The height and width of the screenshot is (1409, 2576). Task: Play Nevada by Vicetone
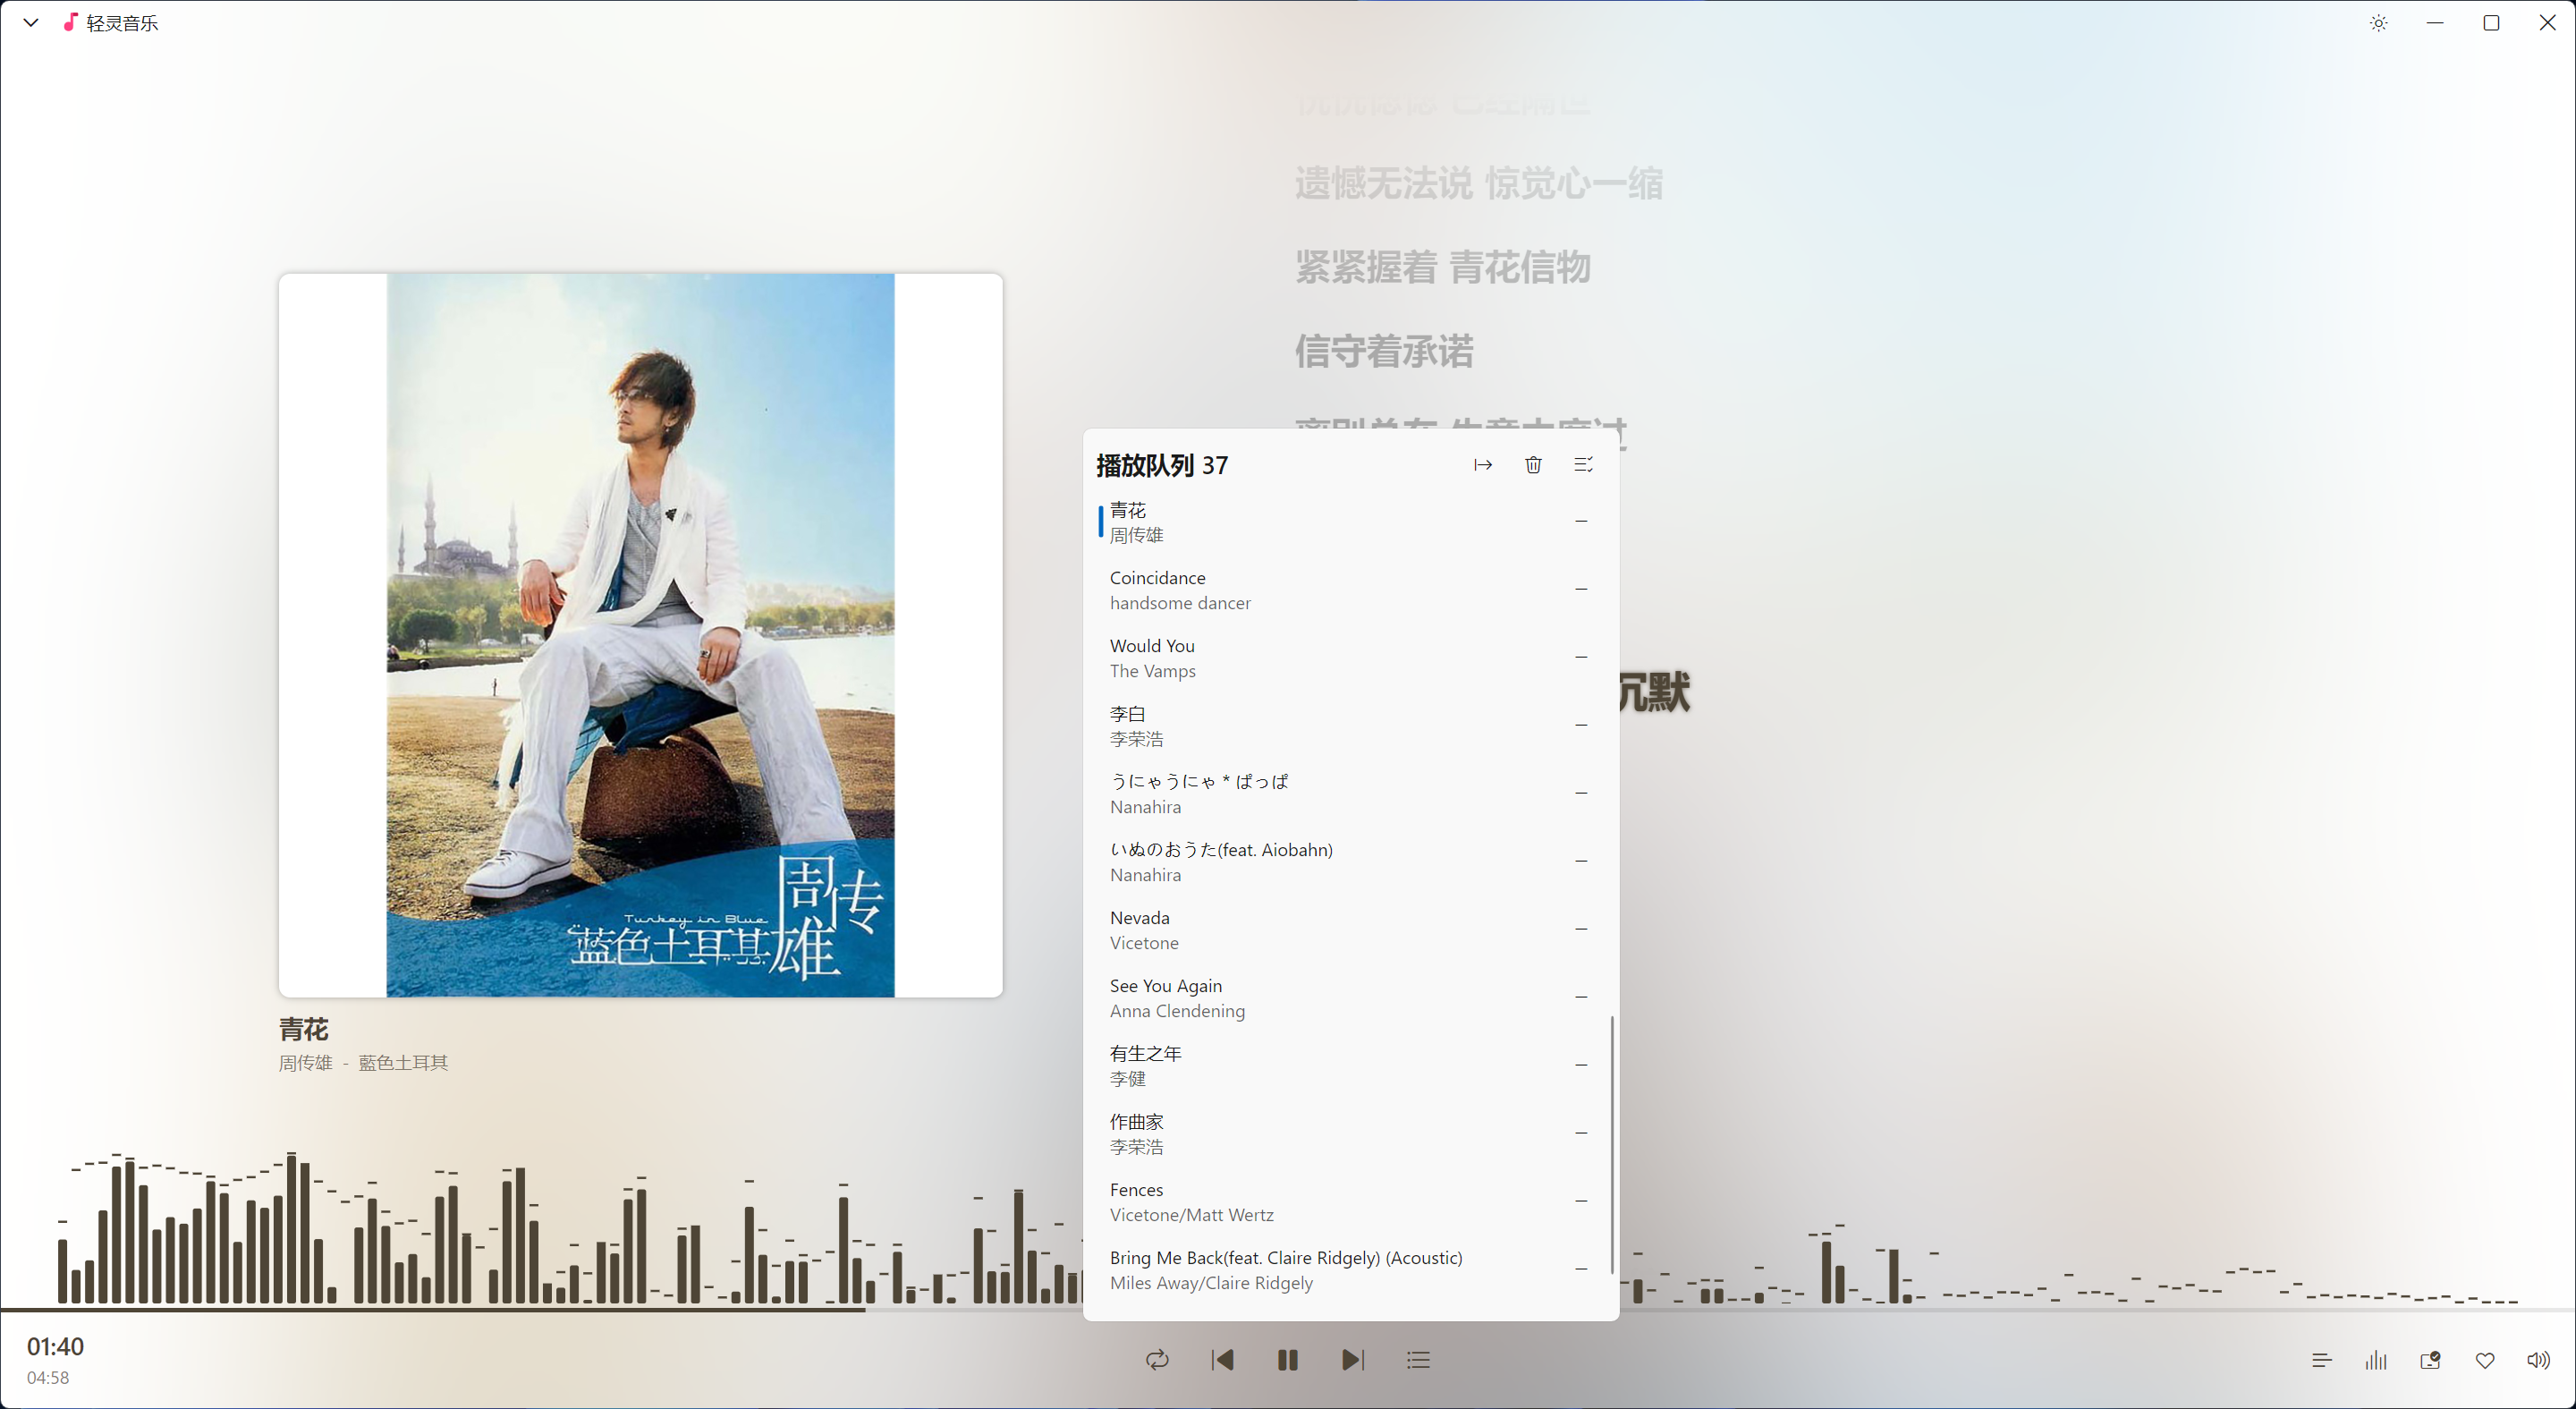click(1350, 930)
